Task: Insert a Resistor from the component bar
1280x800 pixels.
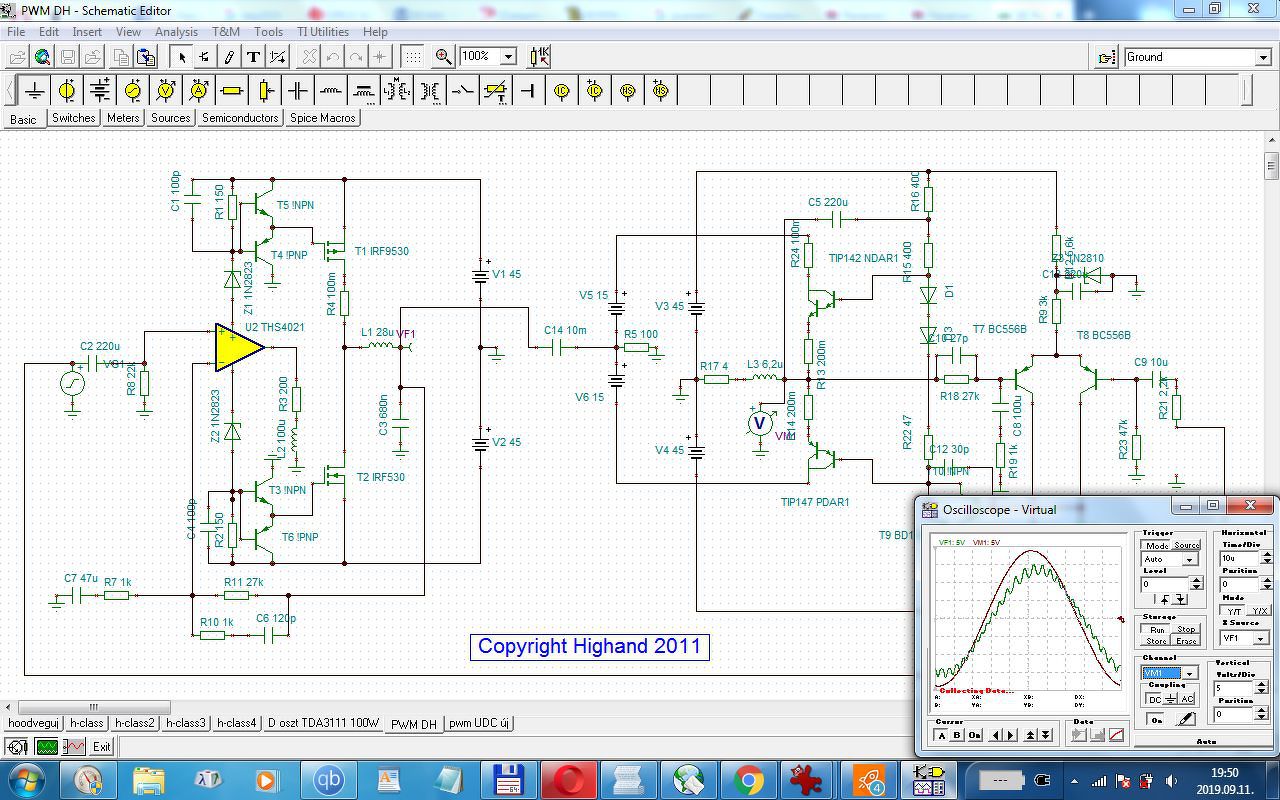Action: pos(232,91)
